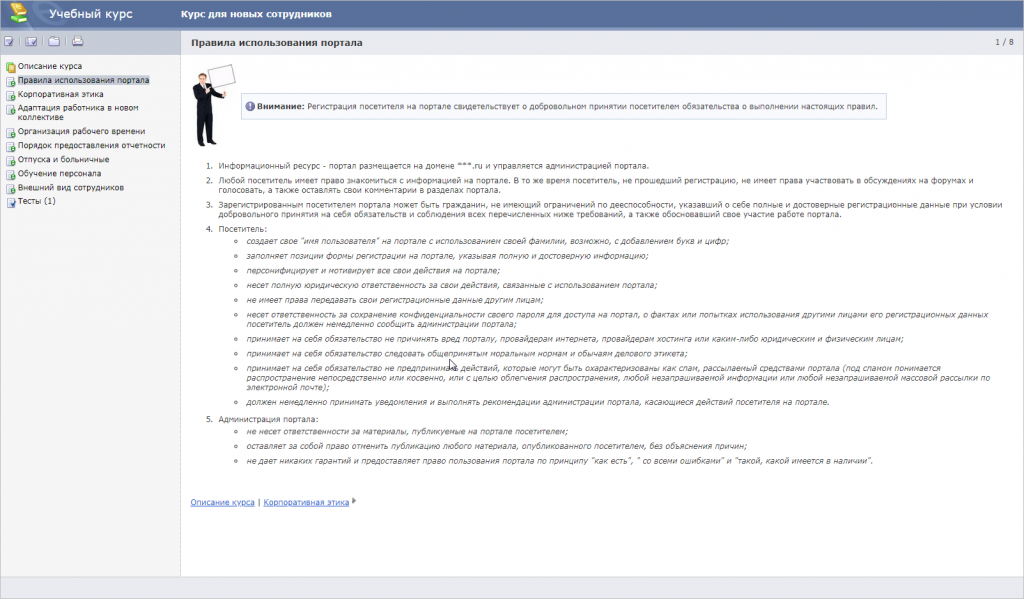Open Внешний вид сотрудников lesson
Screen dimensions: 1024x599
pyautogui.click(x=71, y=187)
